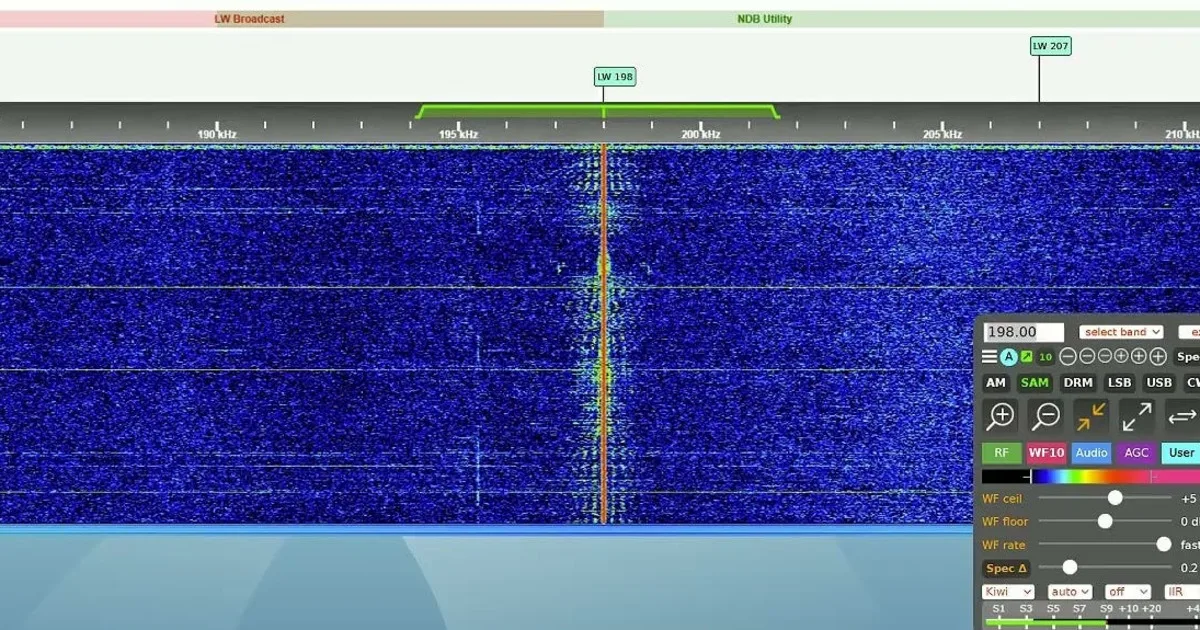Zoom out using the magnifier minus icon
The width and height of the screenshot is (1200, 630).
tap(1046, 415)
